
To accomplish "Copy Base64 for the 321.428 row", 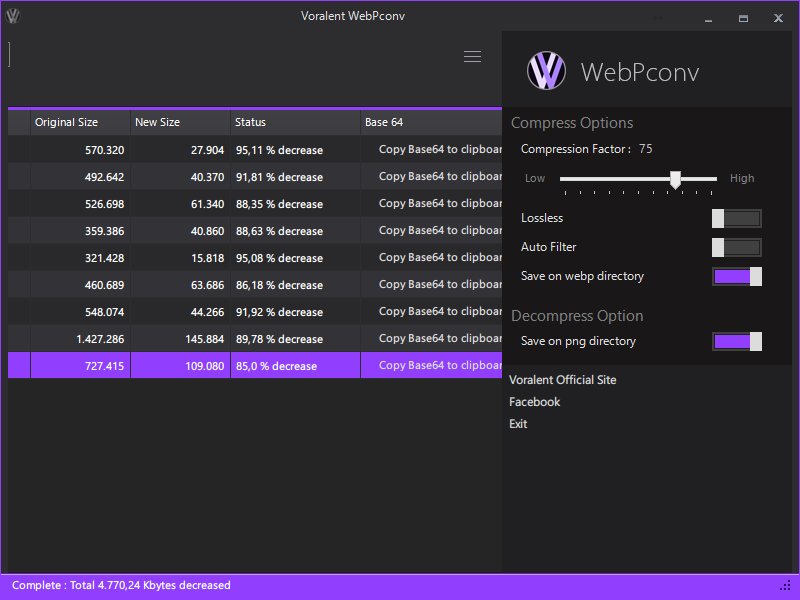I will tap(440, 258).
